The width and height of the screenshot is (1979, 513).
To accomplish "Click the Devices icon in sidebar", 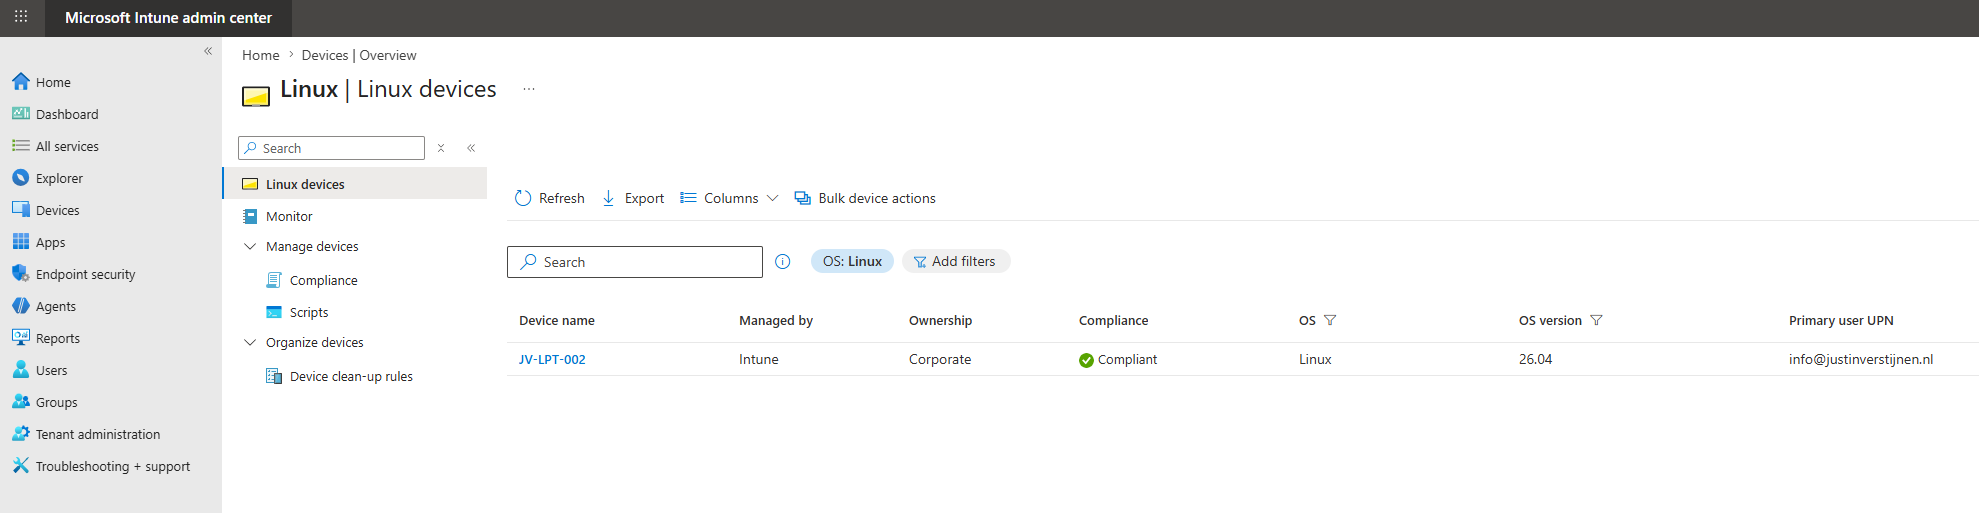I will coord(21,210).
